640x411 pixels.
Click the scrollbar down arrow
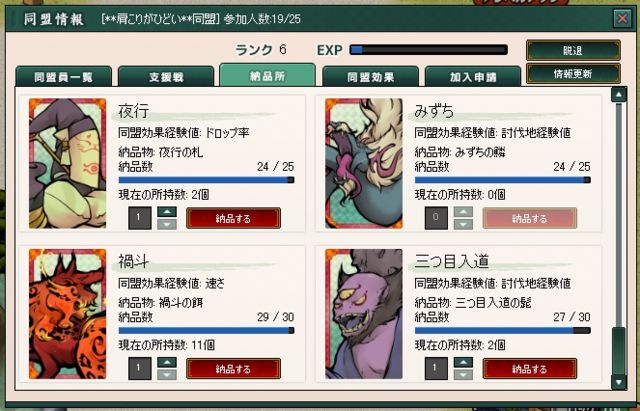click(x=619, y=382)
